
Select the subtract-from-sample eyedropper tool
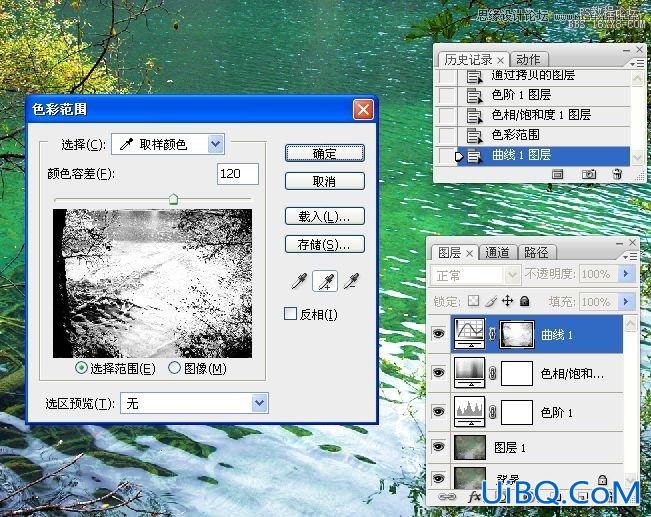tap(351, 281)
